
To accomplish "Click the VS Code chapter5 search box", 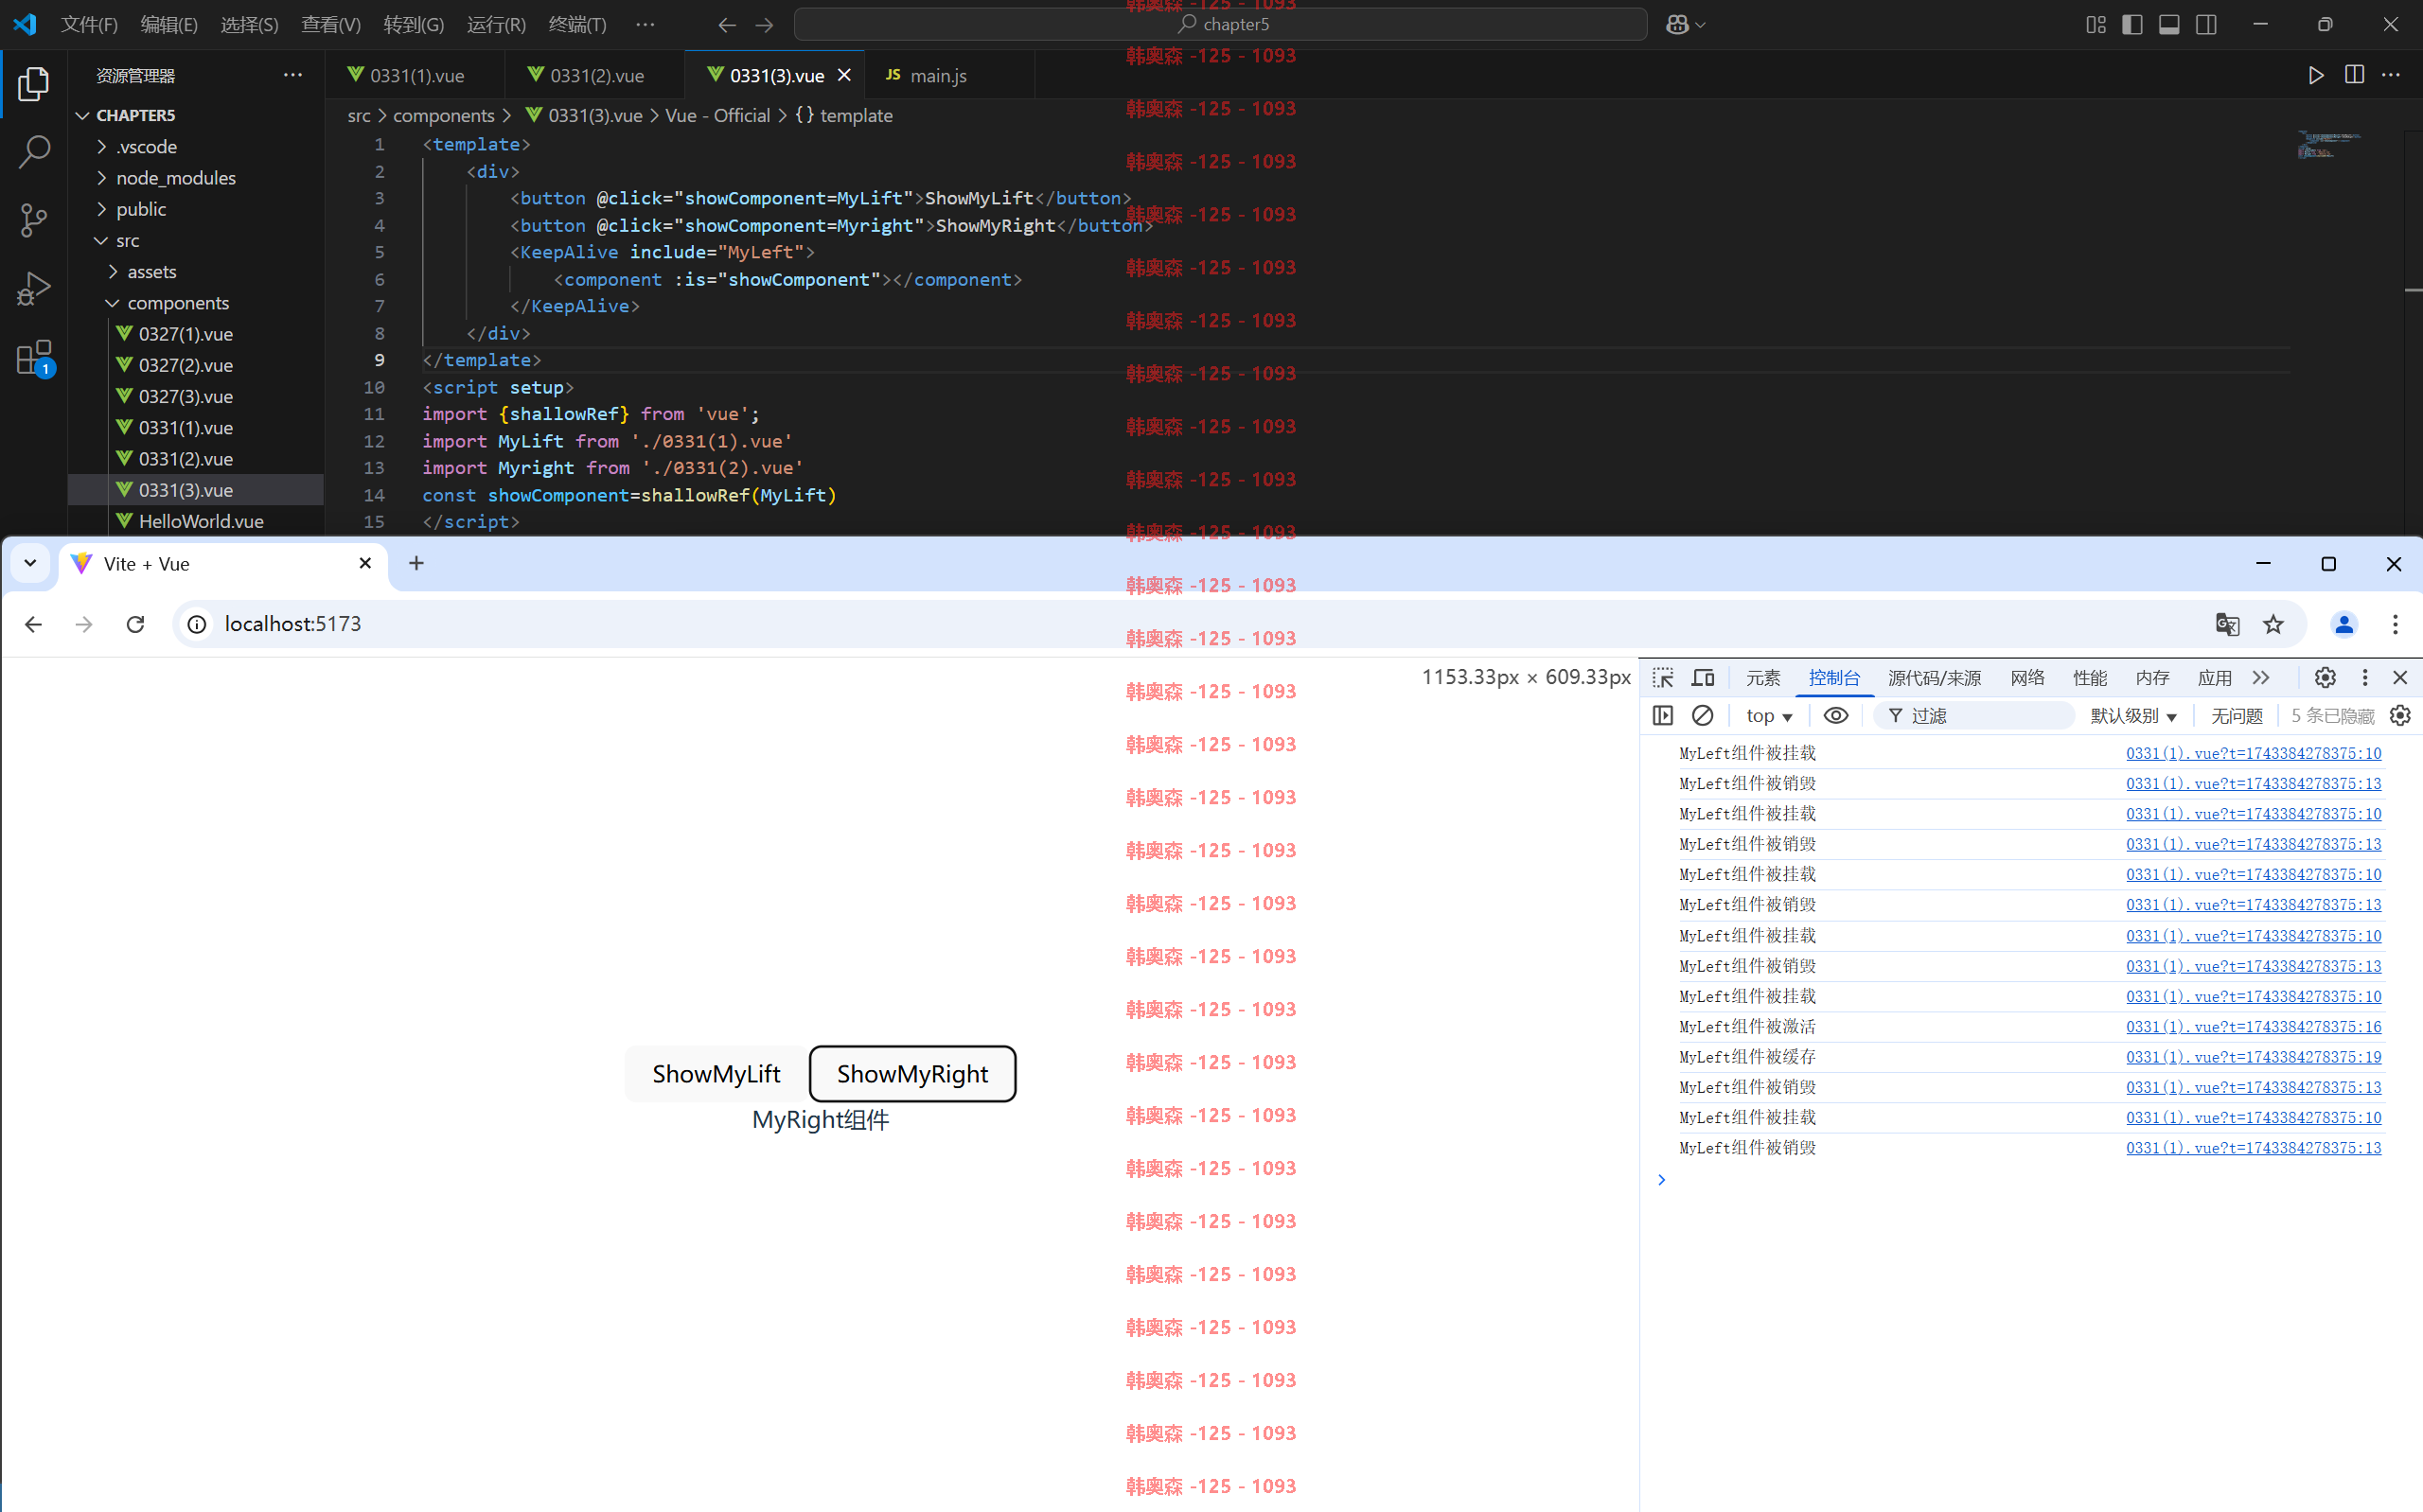I will (x=1220, y=24).
